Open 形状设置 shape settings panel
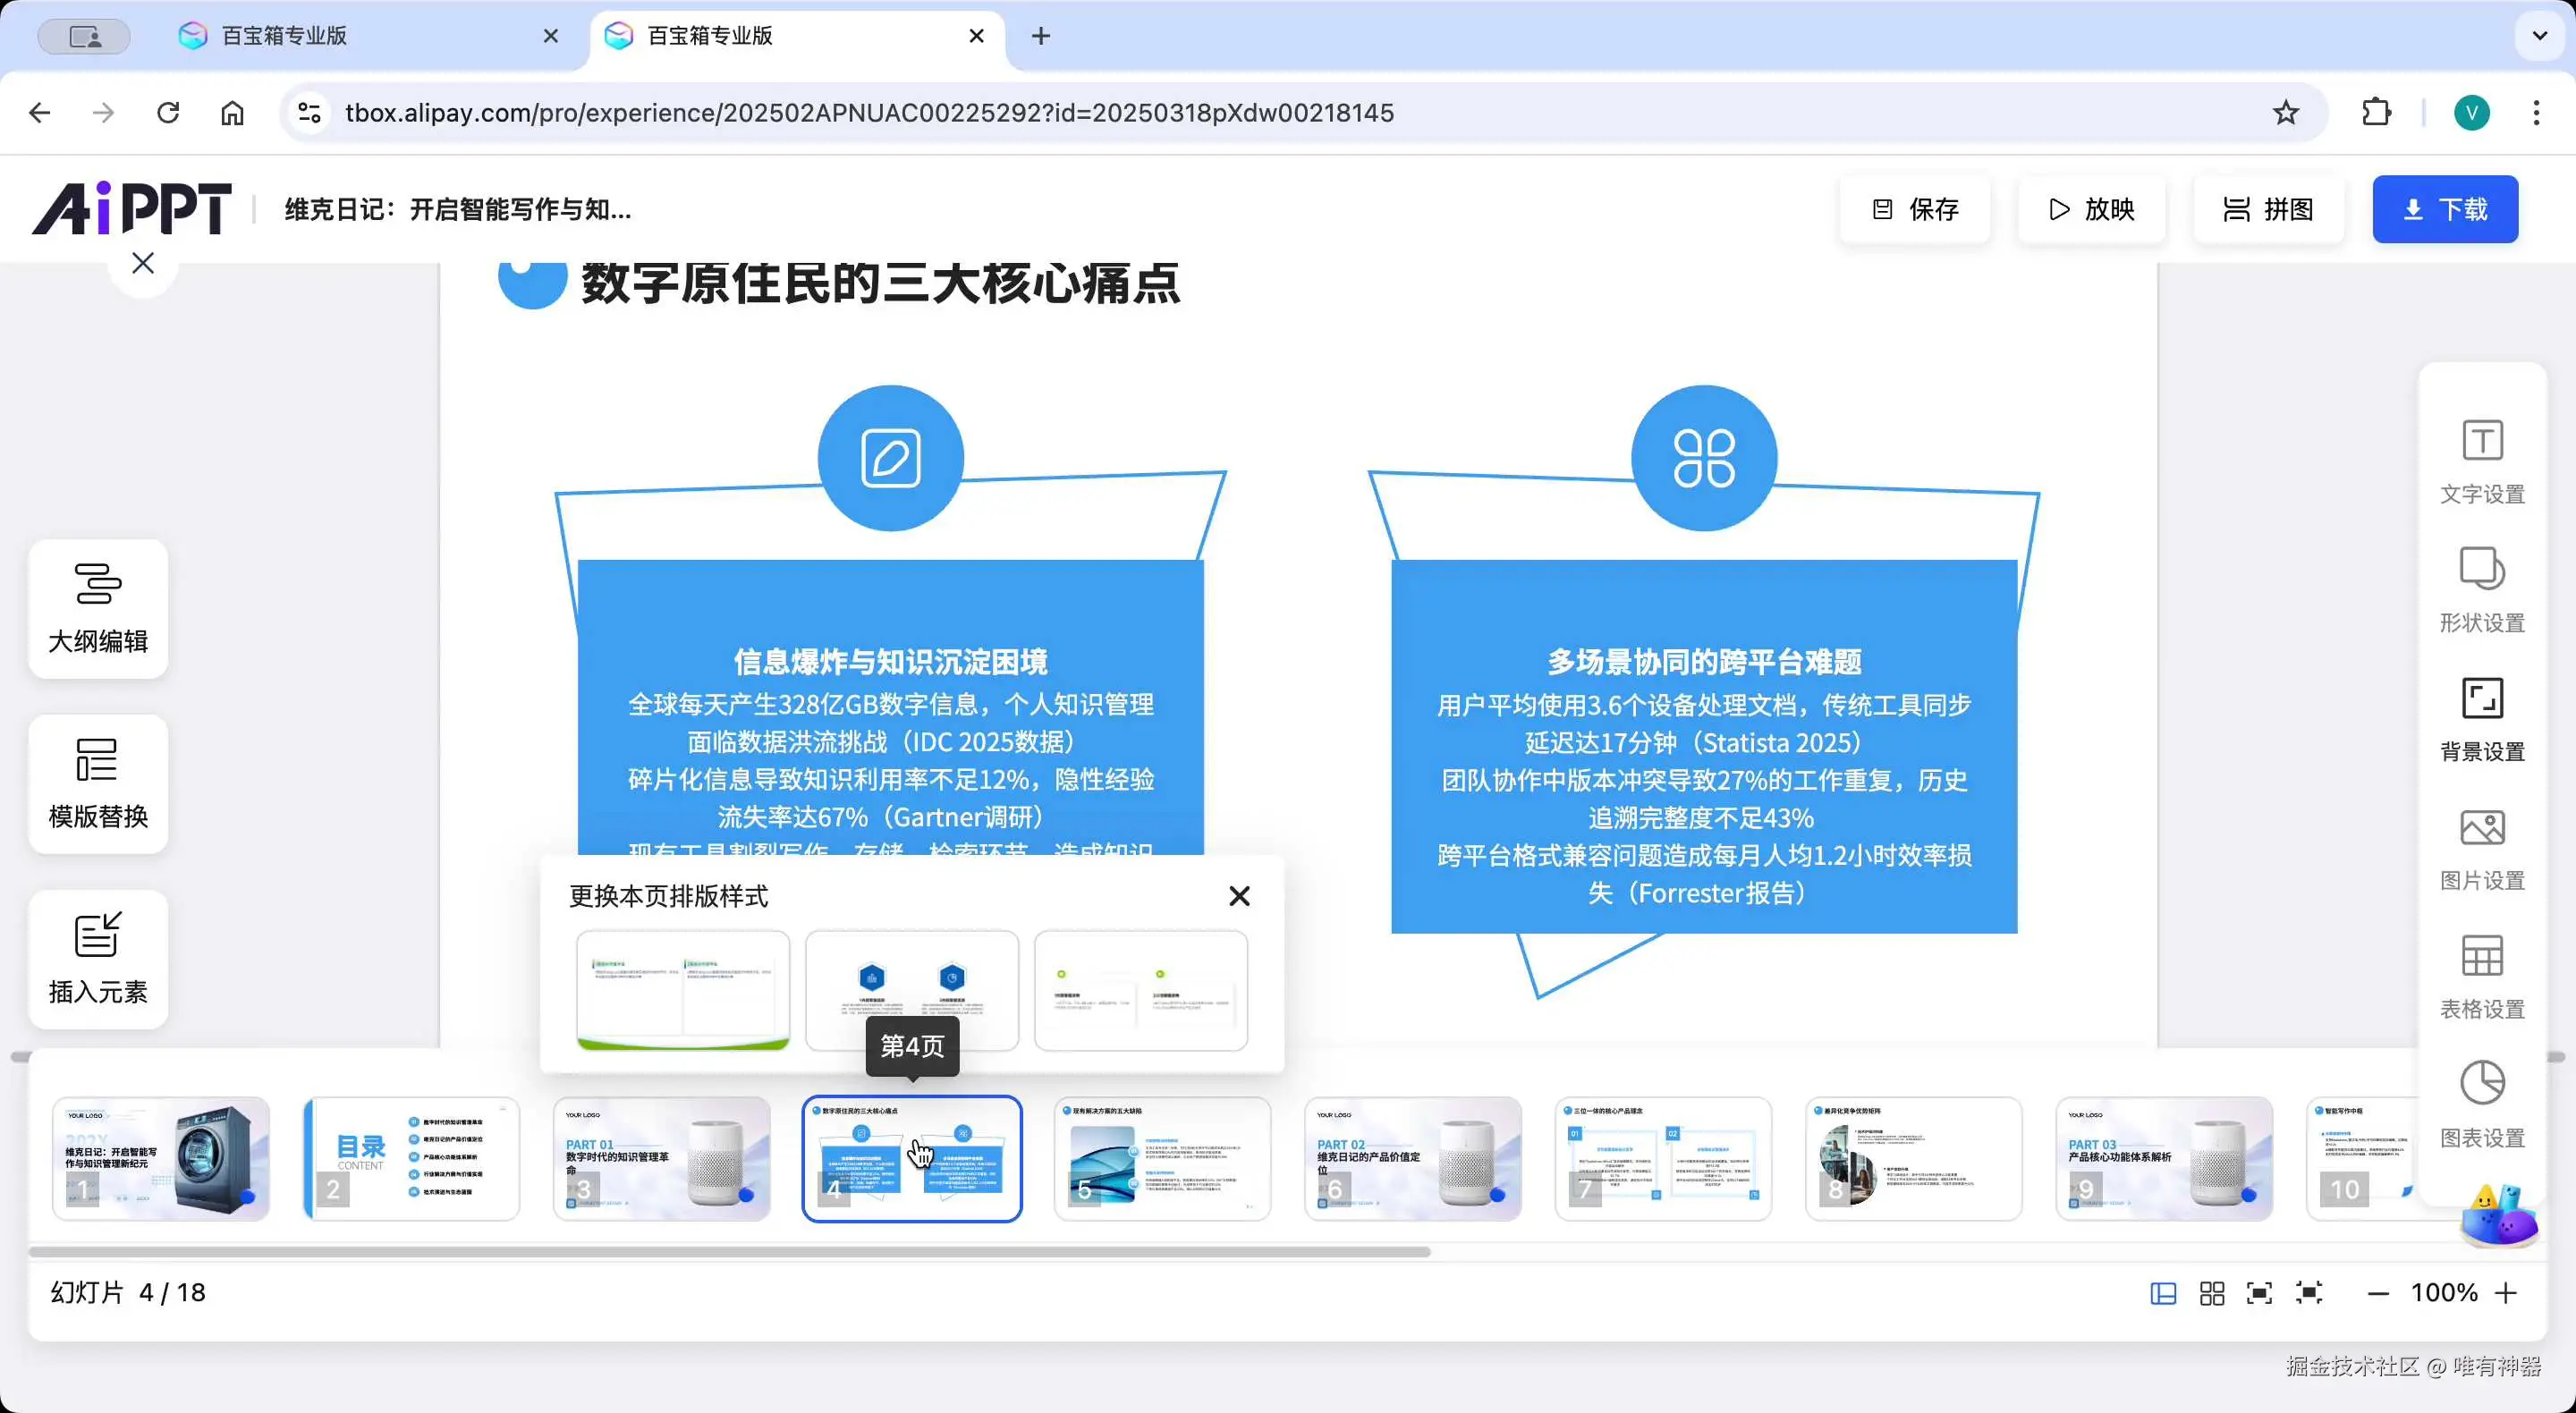 2481,590
